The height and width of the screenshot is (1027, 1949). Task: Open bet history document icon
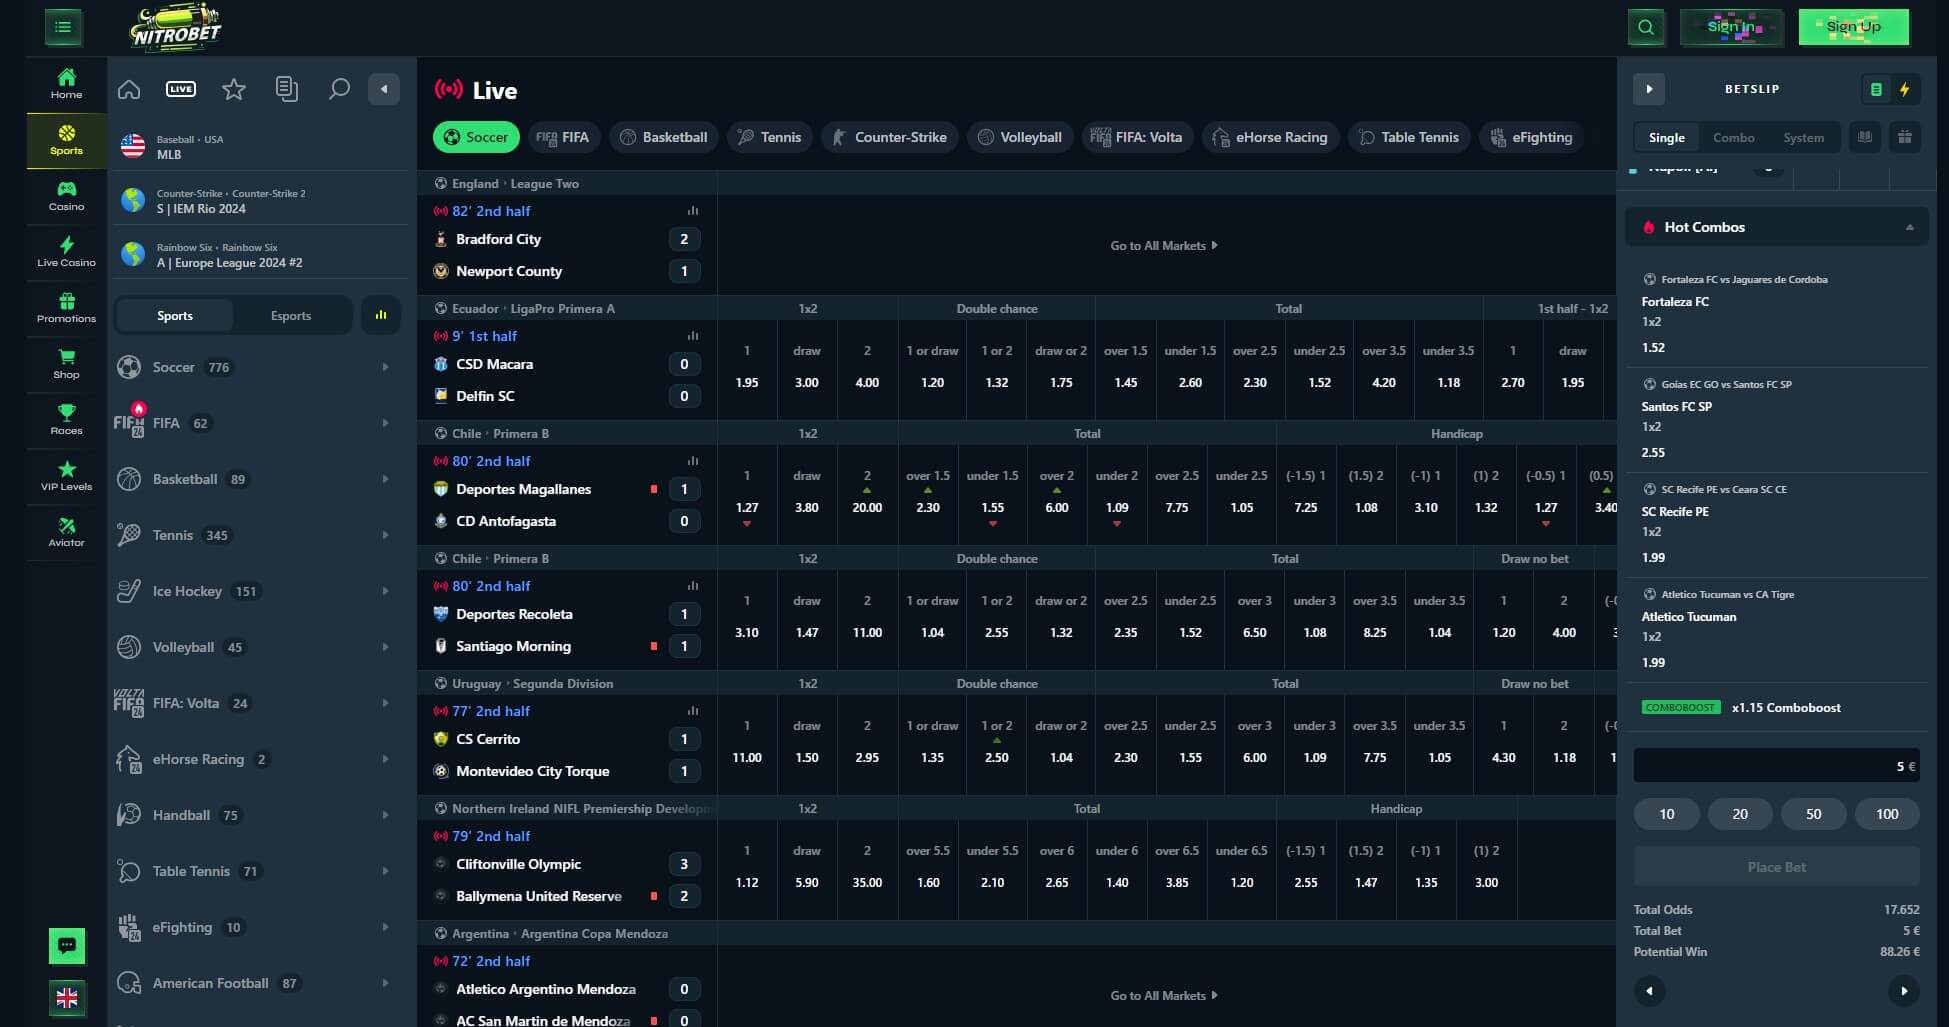click(286, 89)
